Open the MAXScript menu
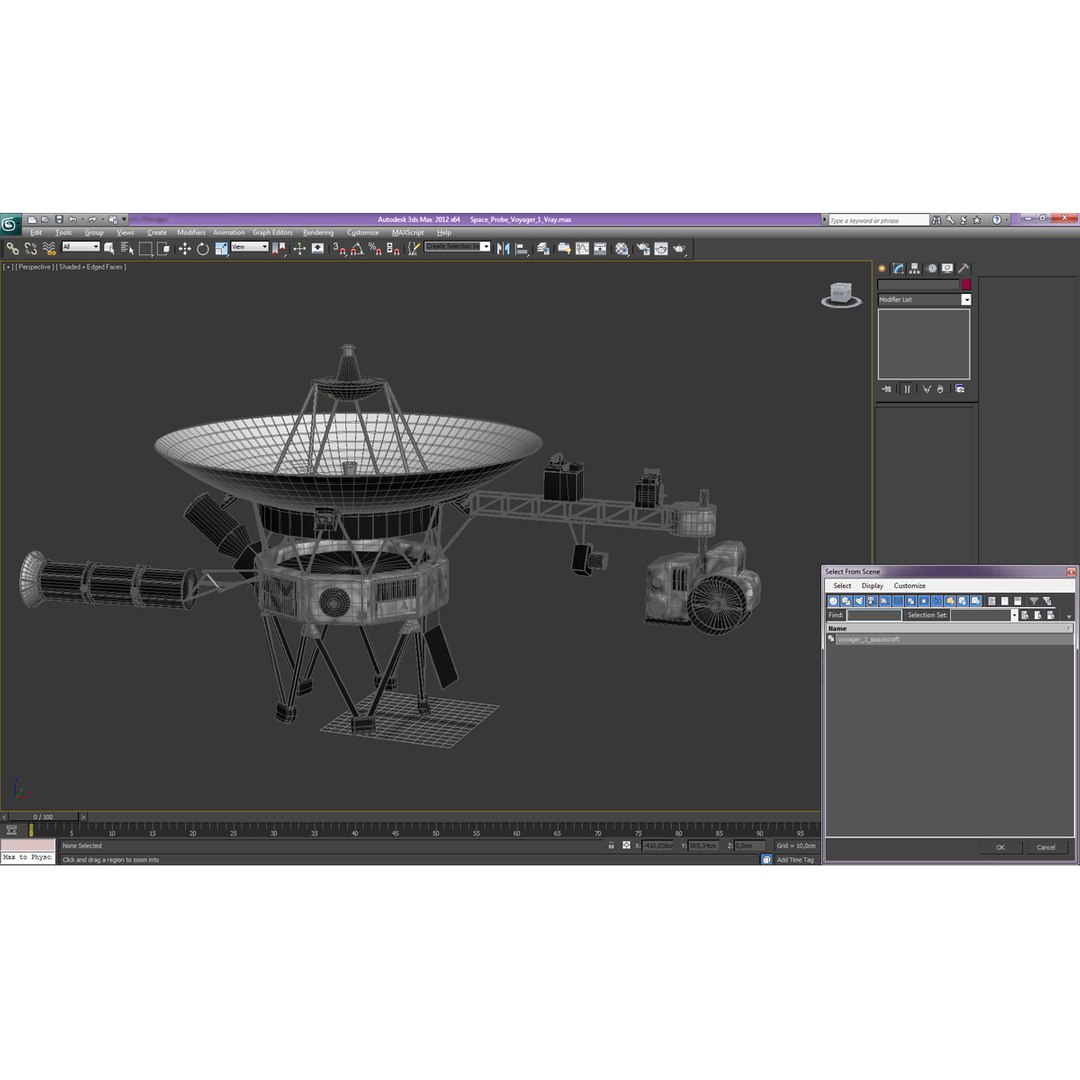1080x1080 pixels. tap(408, 233)
